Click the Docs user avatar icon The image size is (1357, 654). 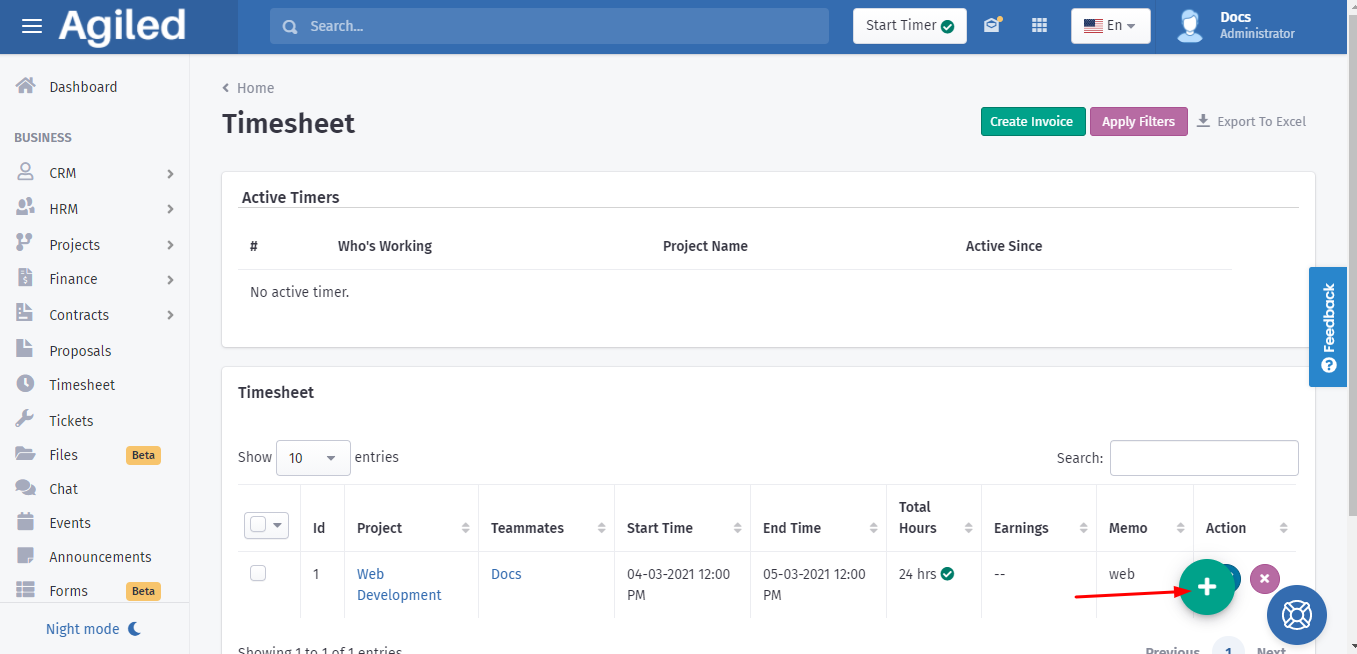click(1189, 26)
